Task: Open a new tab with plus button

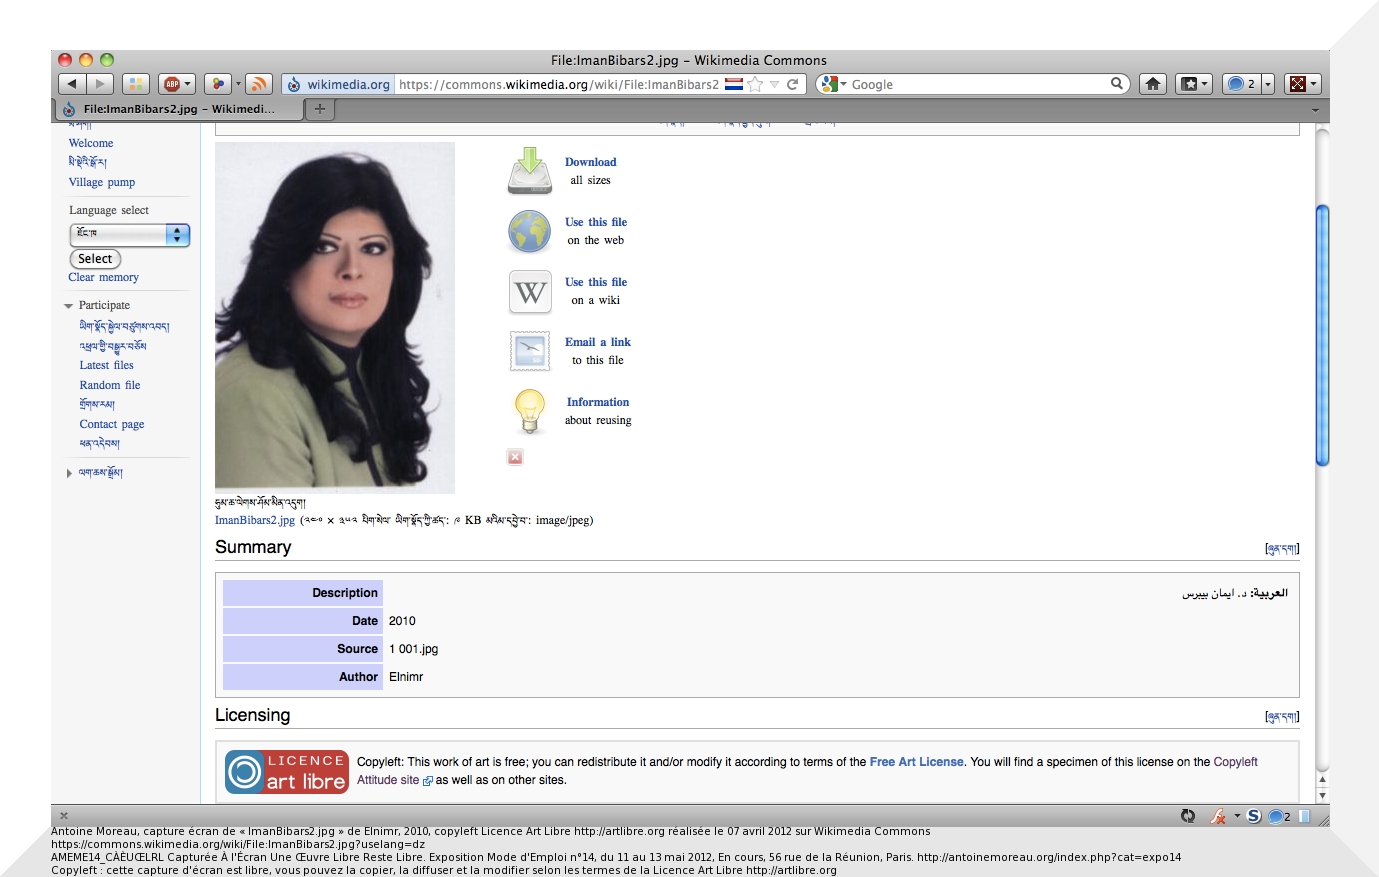Action: tap(319, 109)
